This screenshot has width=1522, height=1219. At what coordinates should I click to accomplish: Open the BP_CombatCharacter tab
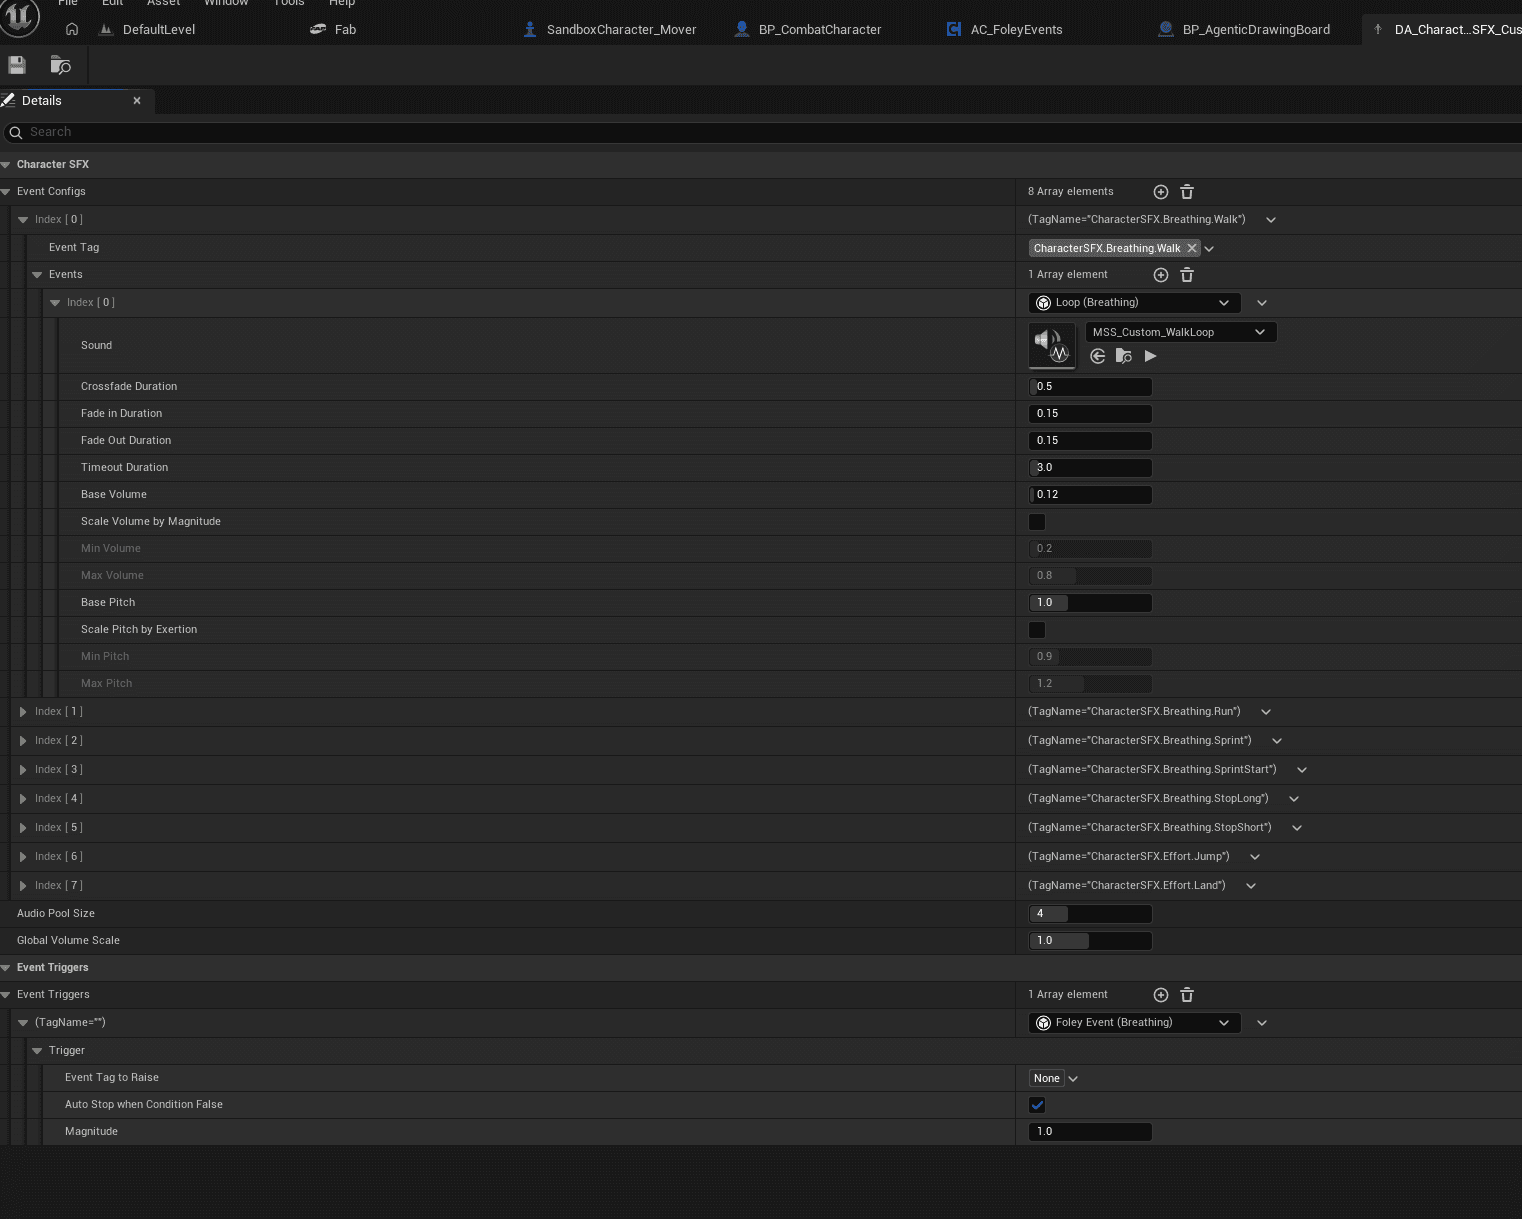(x=808, y=29)
